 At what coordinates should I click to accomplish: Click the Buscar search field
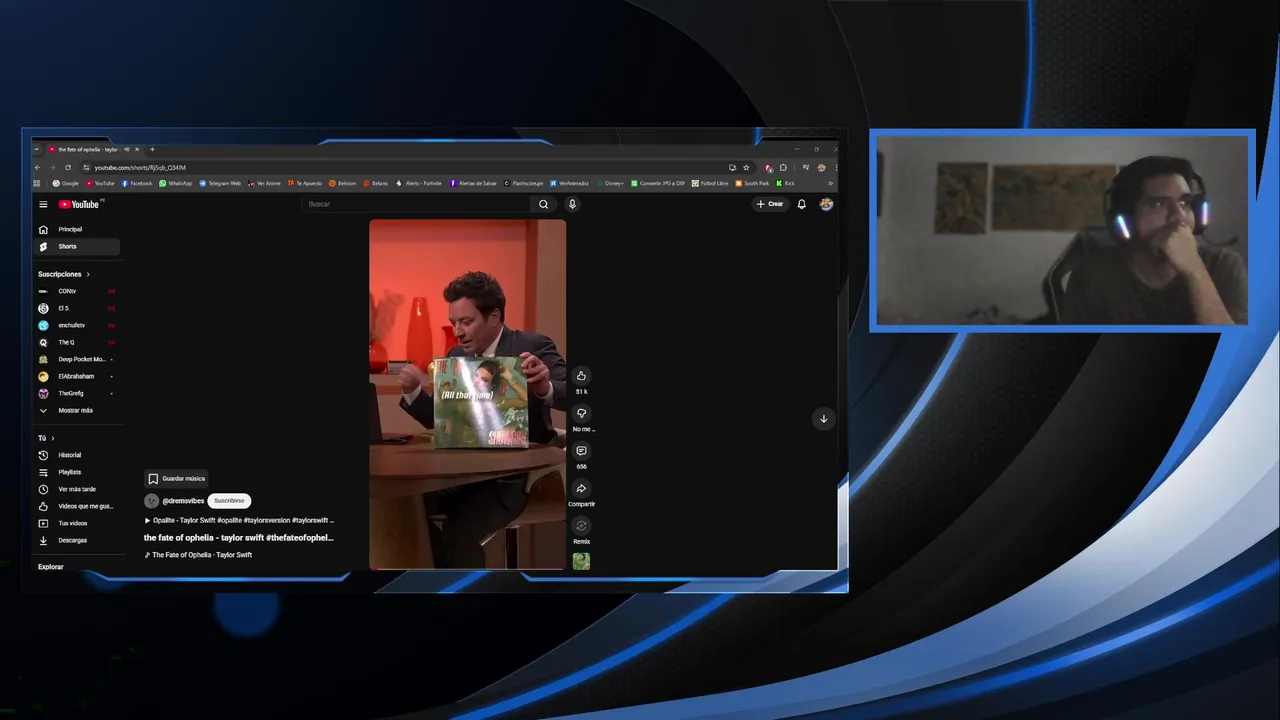click(x=417, y=204)
